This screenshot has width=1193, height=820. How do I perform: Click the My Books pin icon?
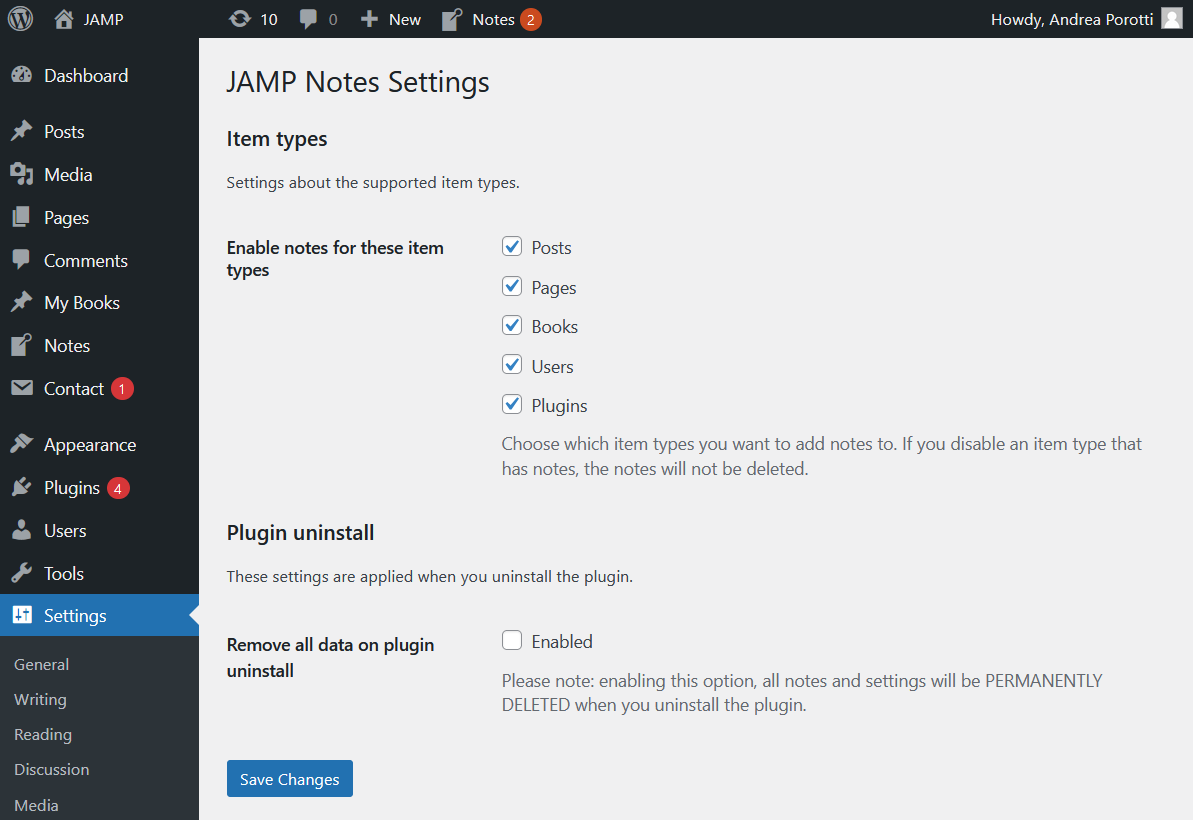tap(22, 302)
